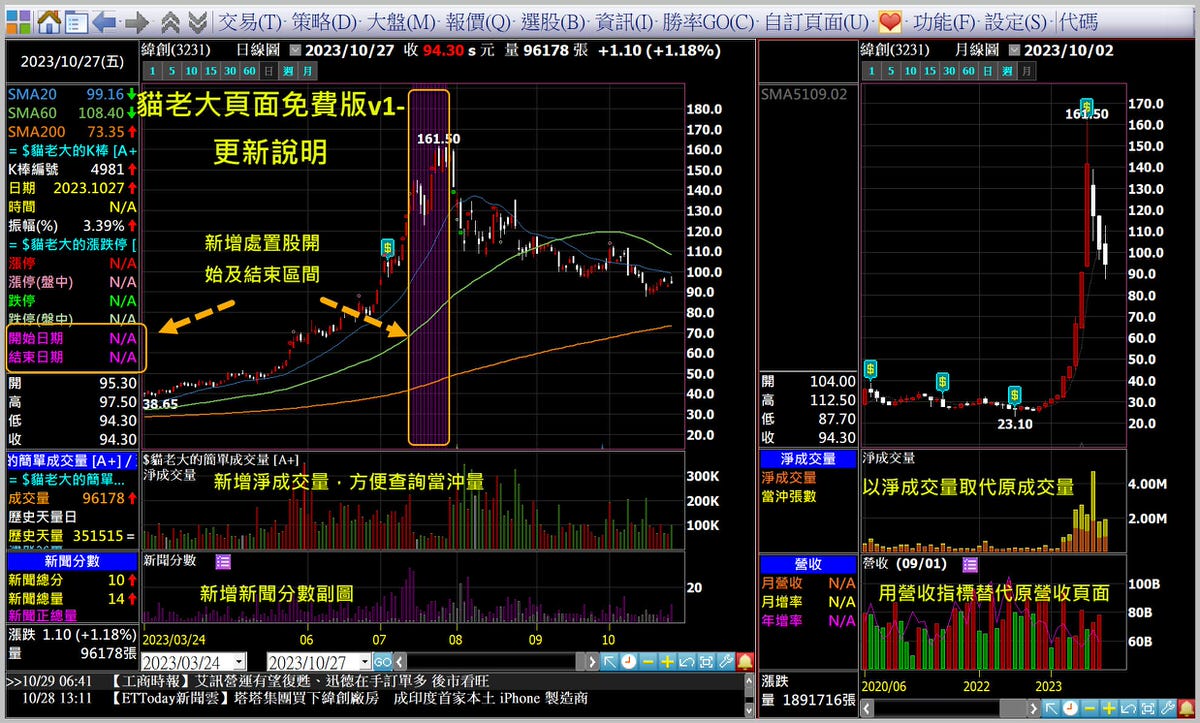This screenshot has height=723, width=1200.
Task: Click the yellow plus zoom-in icon on daily chart
Action: [x=668, y=661]
